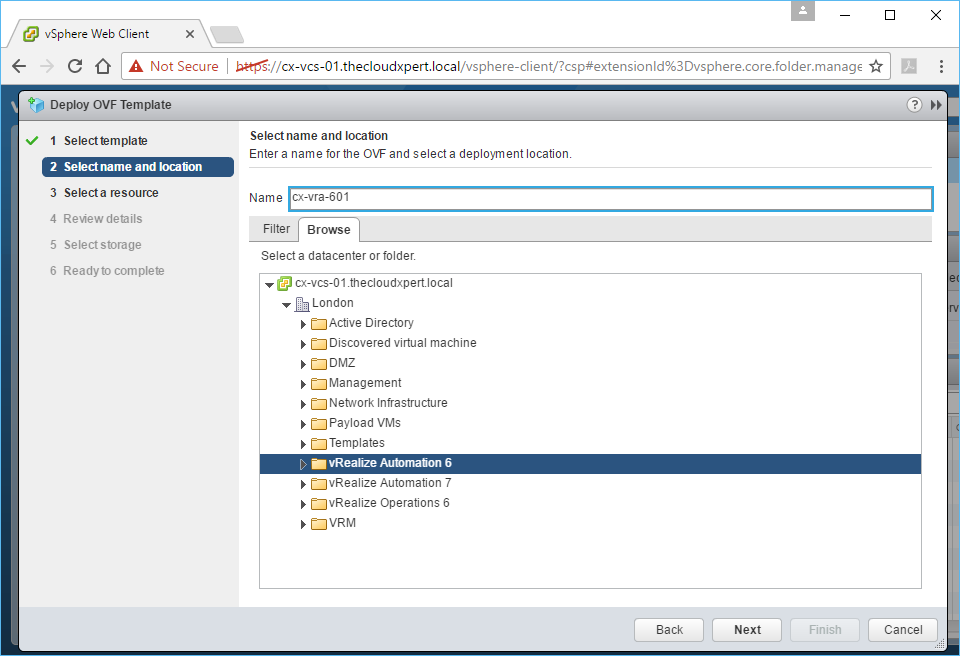Image resolution: width=960 pixels, height=656 pixels.
Task: Go to browser home page
Action: [102, 66]
